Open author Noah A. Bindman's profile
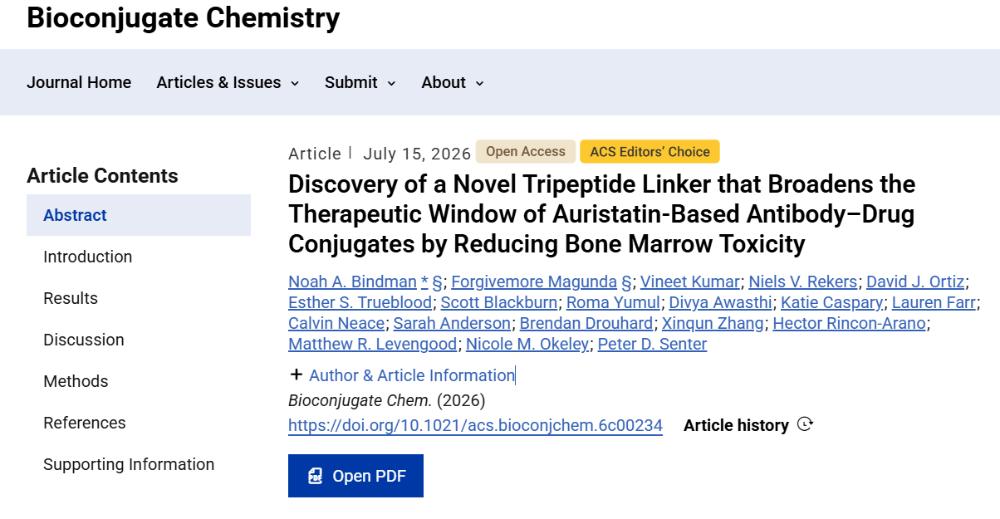 pos(352,282)
